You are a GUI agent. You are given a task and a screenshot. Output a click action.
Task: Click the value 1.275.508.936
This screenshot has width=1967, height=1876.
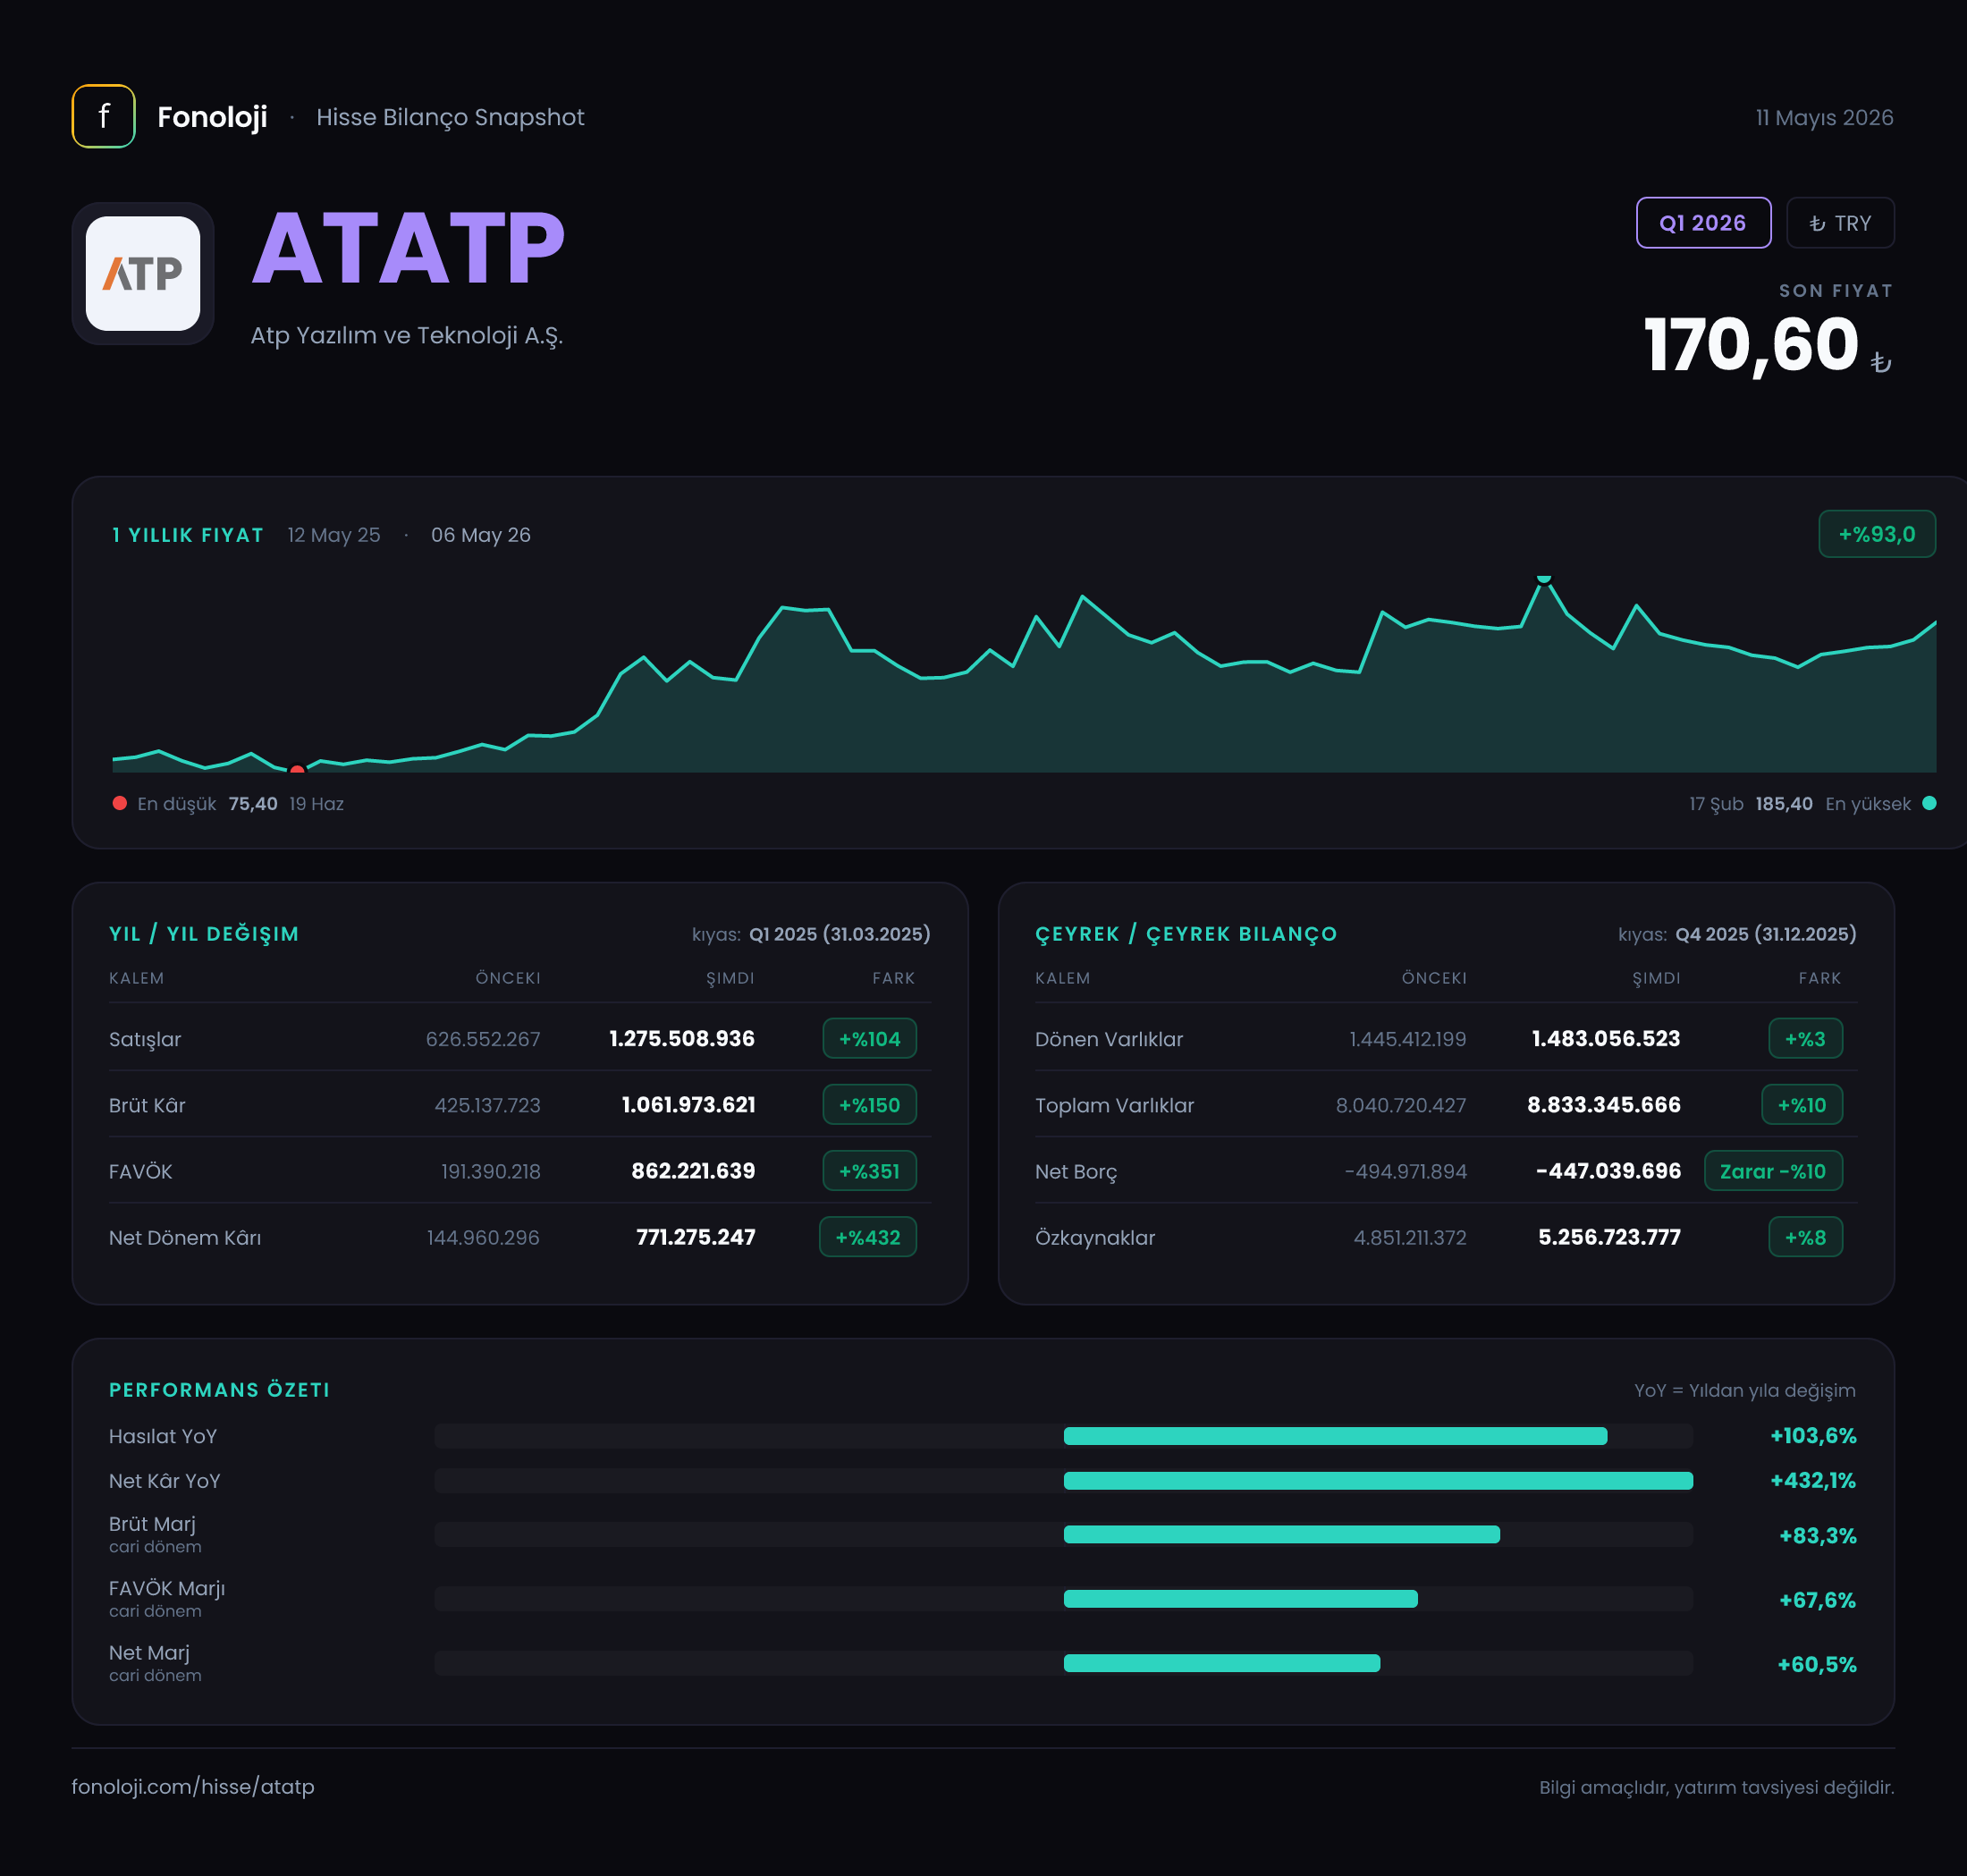pyautogui.click(x=682, y=1038)
